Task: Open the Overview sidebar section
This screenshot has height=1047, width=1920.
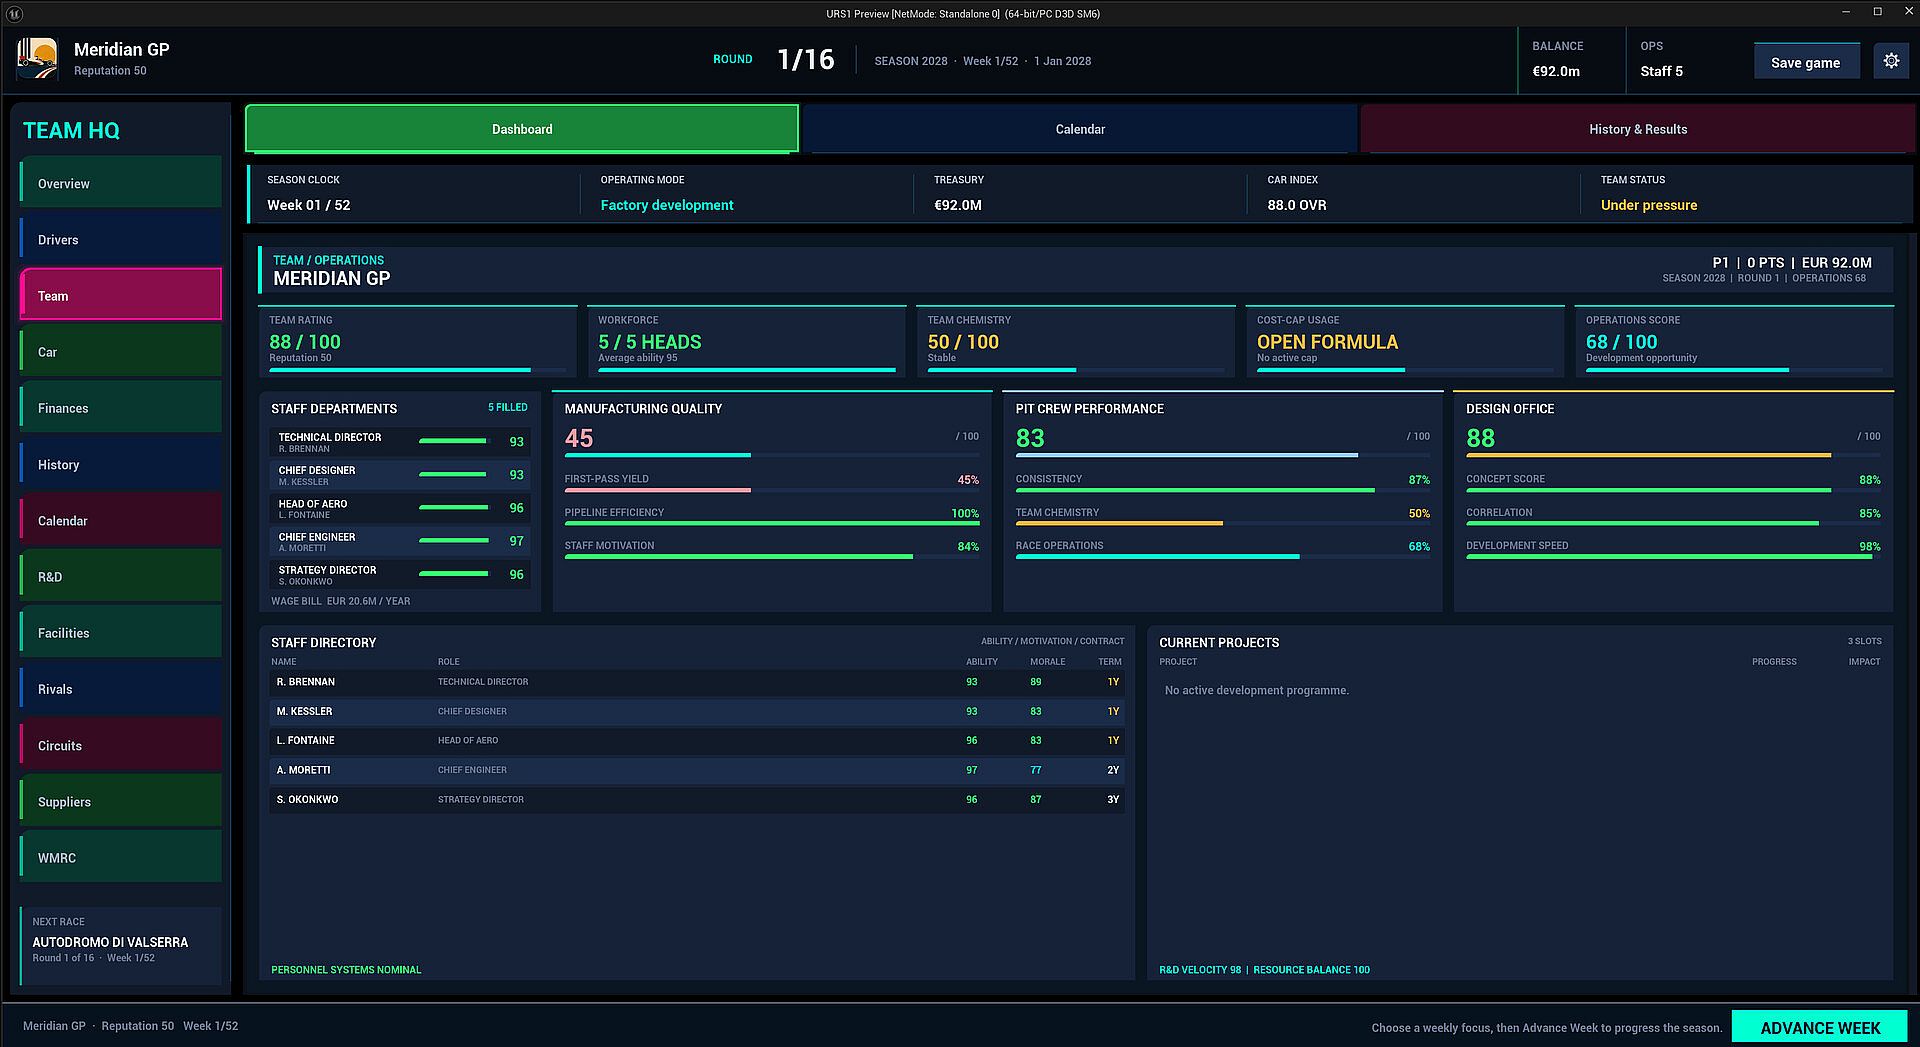Action: pos(121,183)
